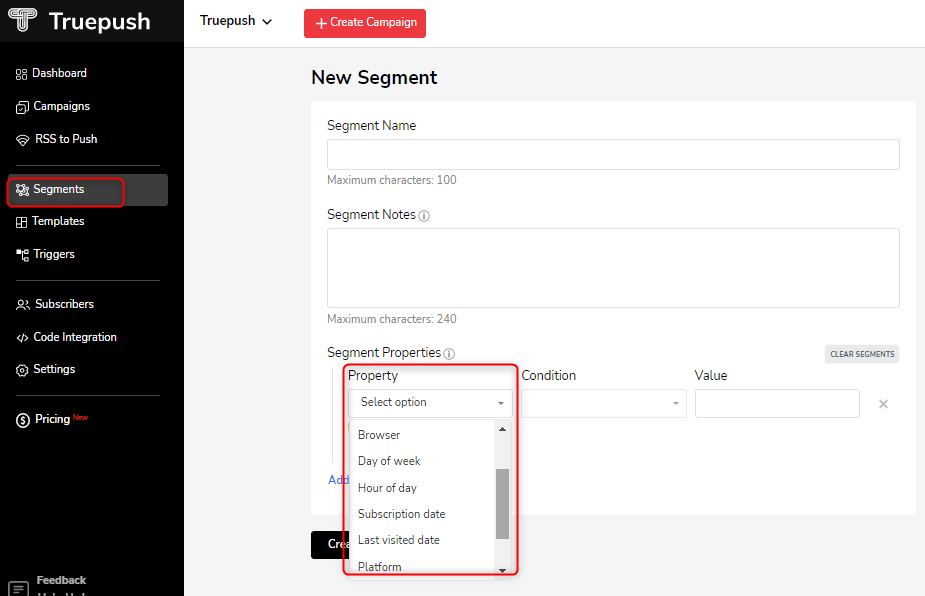This screenshot has width=925, height=596.
Task: Open the Property select option dropdown
Action: (430, 403)
